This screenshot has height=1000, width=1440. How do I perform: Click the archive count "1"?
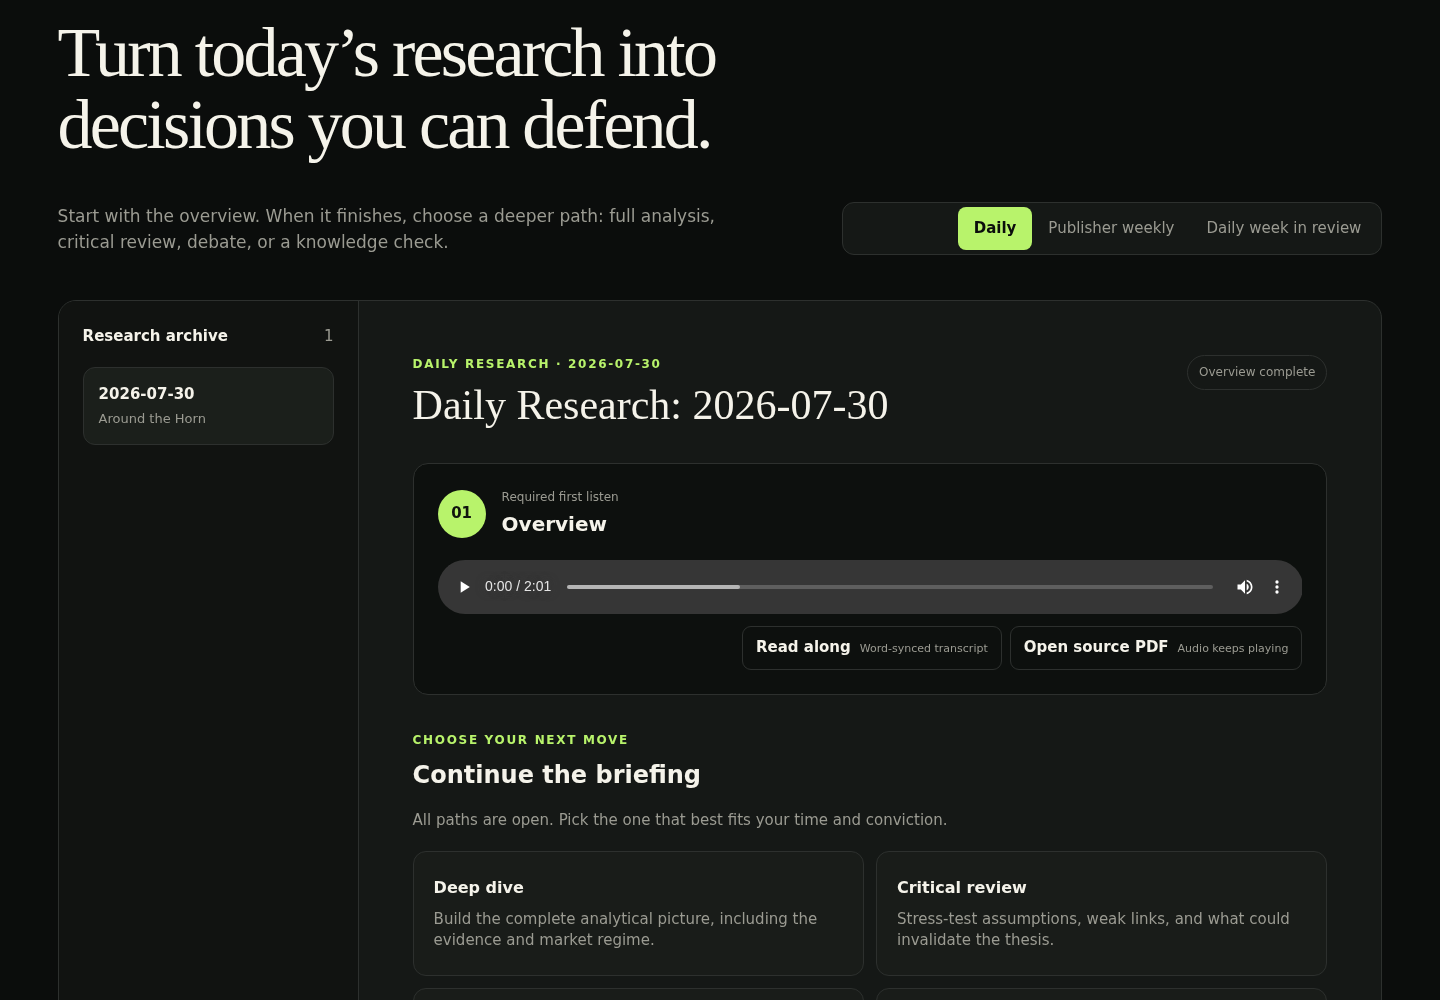[328, 336]
